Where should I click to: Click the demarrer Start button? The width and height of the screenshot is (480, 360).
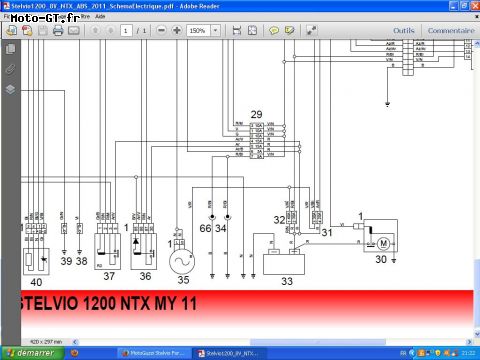pos(32,353)
